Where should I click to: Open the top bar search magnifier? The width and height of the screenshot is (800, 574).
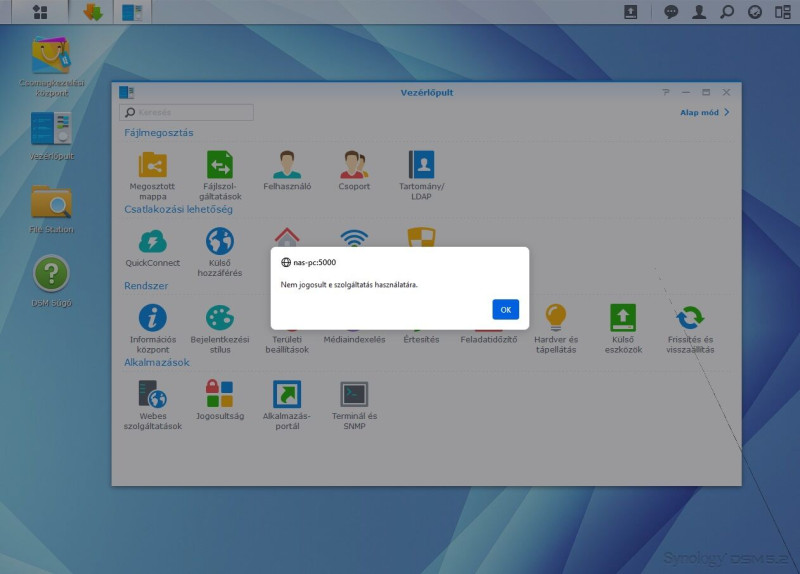(727, 12)
